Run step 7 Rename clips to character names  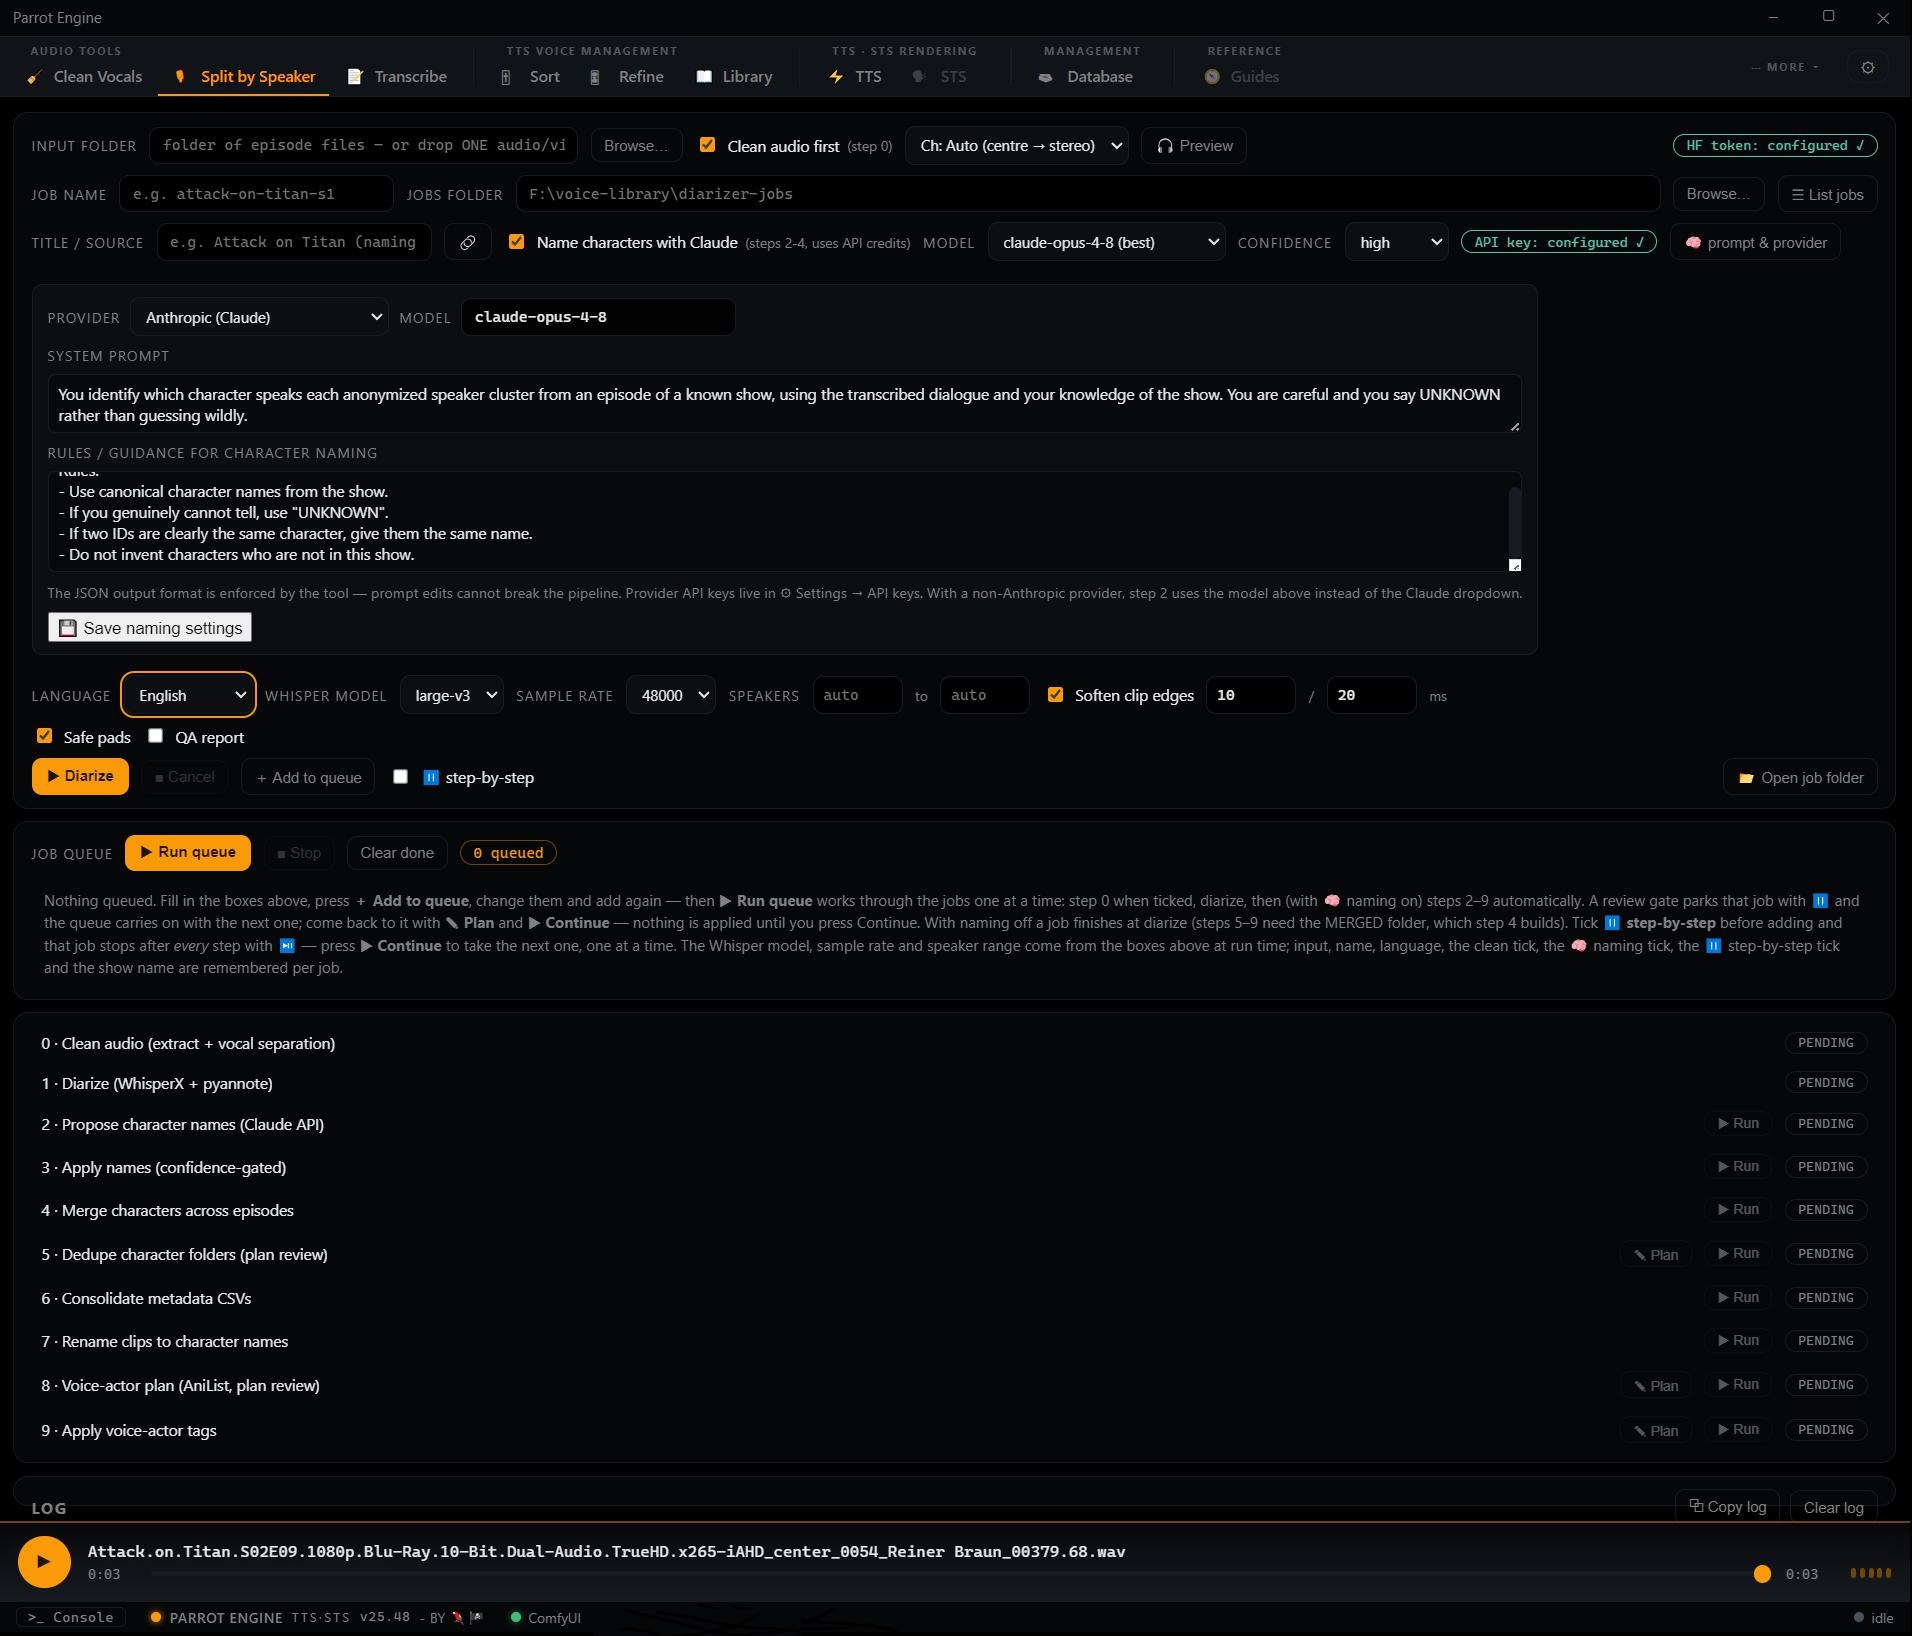(1738, 1341)
